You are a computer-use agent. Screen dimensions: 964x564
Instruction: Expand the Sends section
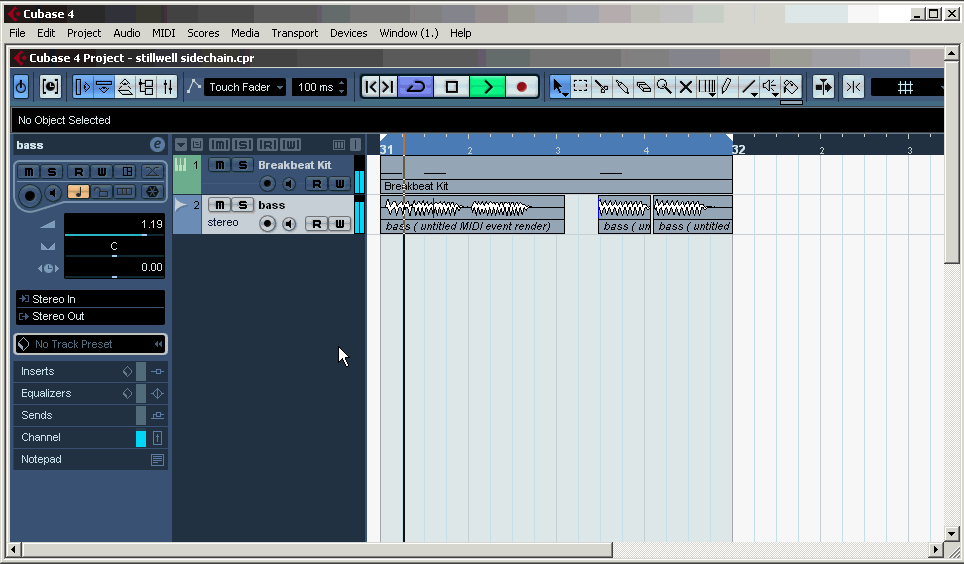[90, 415]
